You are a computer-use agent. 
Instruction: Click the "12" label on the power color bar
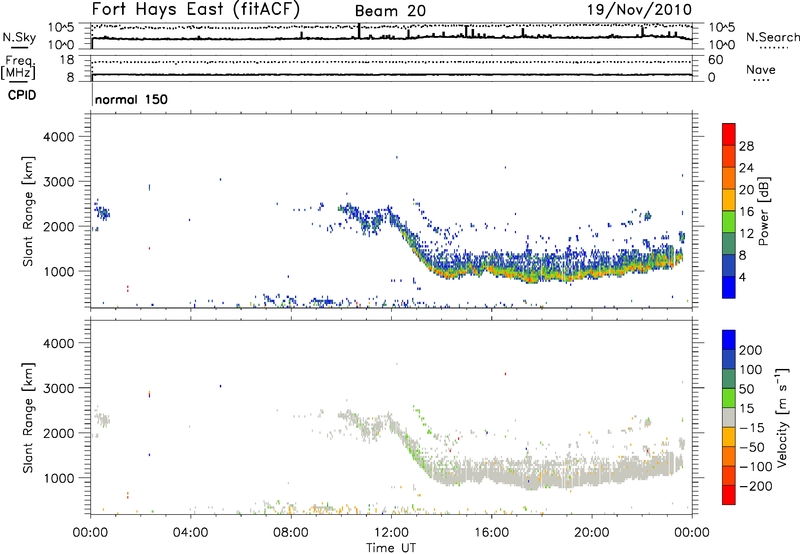coord(746,234)
